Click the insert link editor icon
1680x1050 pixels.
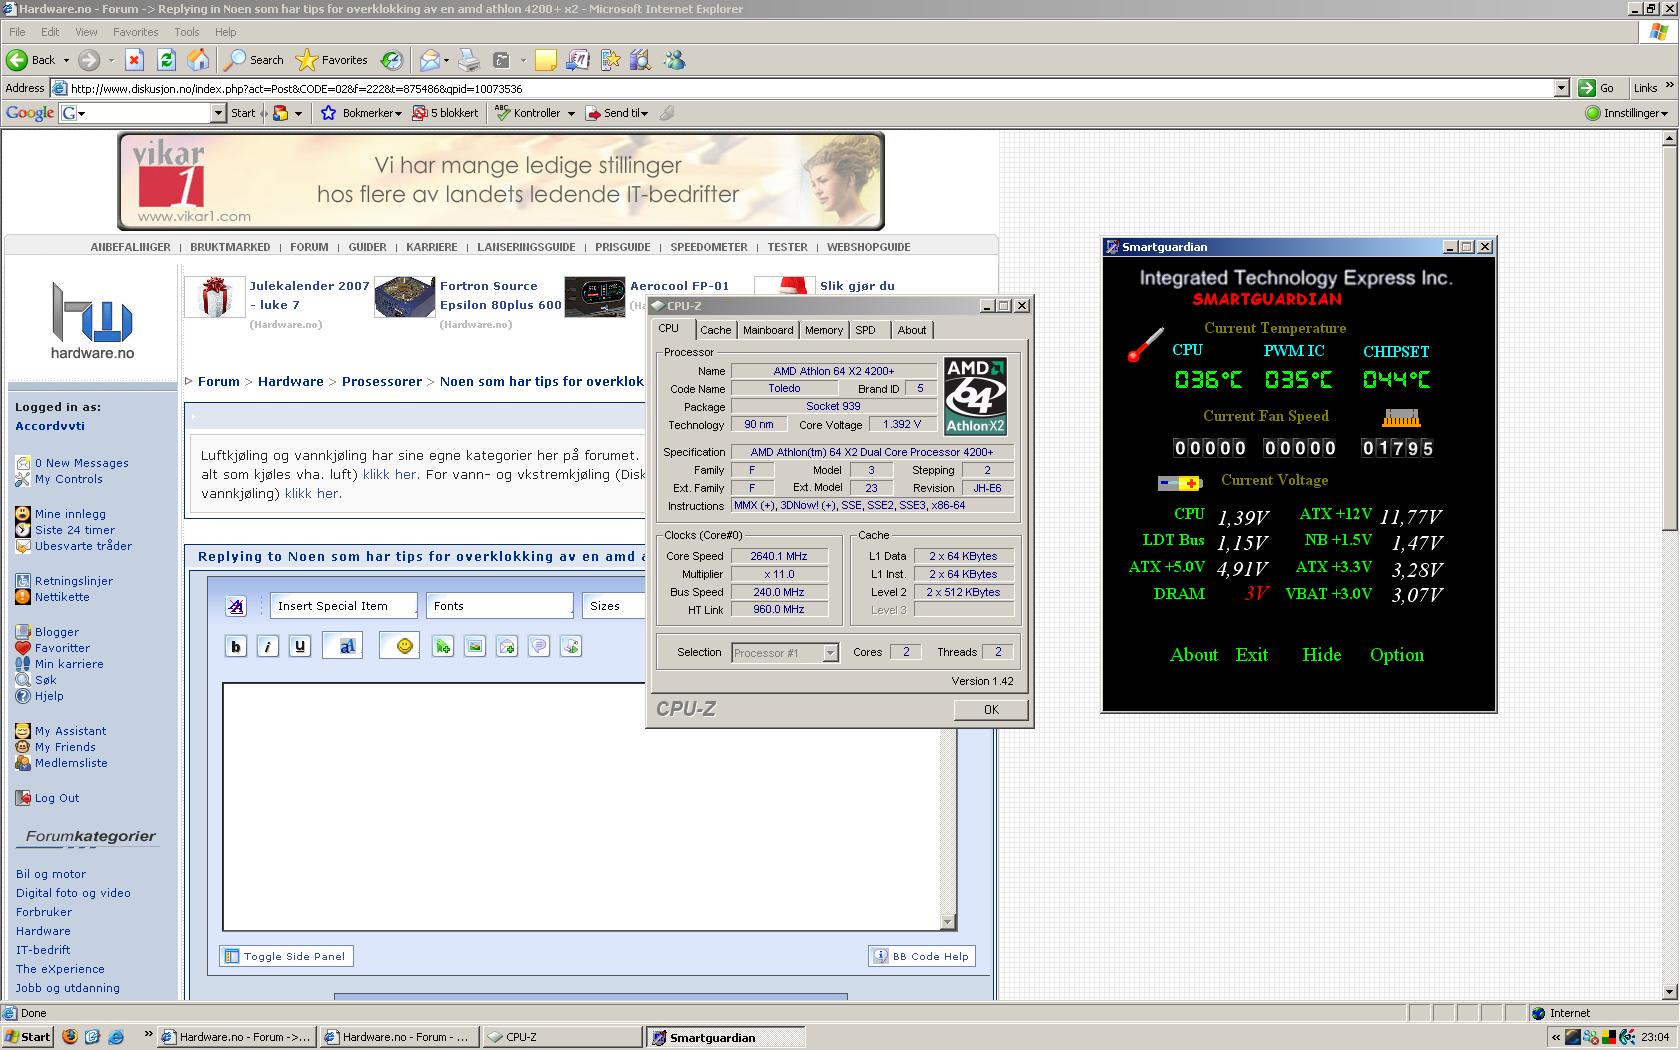[443, 647]
